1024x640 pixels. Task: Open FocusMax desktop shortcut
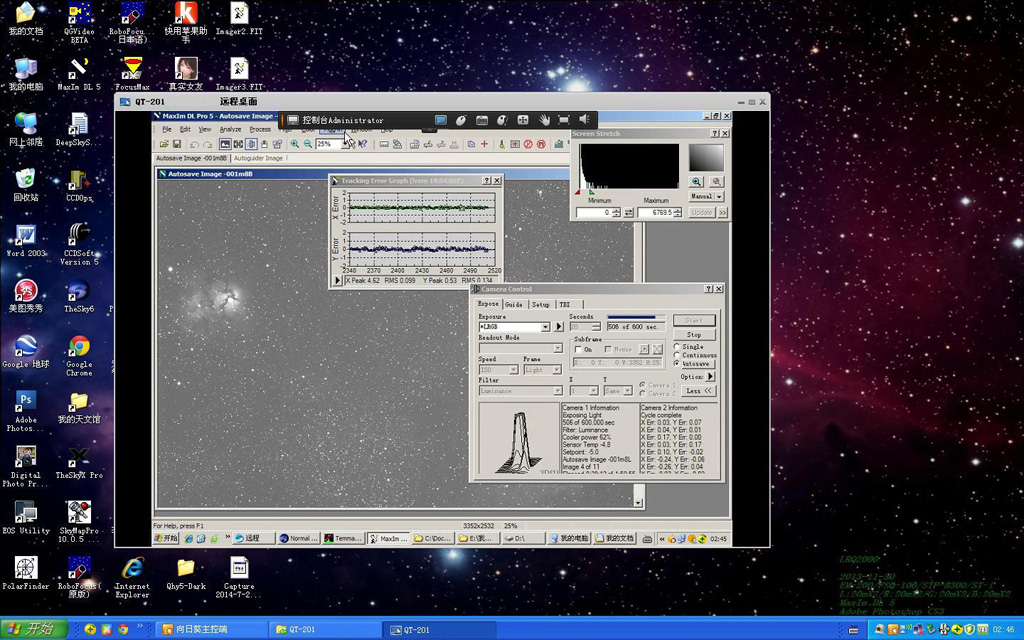[x=133, y=74]
